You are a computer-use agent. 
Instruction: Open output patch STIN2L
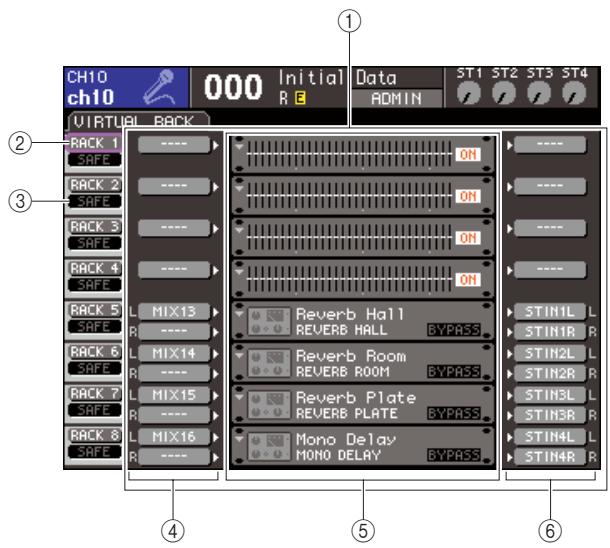click(550, 353)
